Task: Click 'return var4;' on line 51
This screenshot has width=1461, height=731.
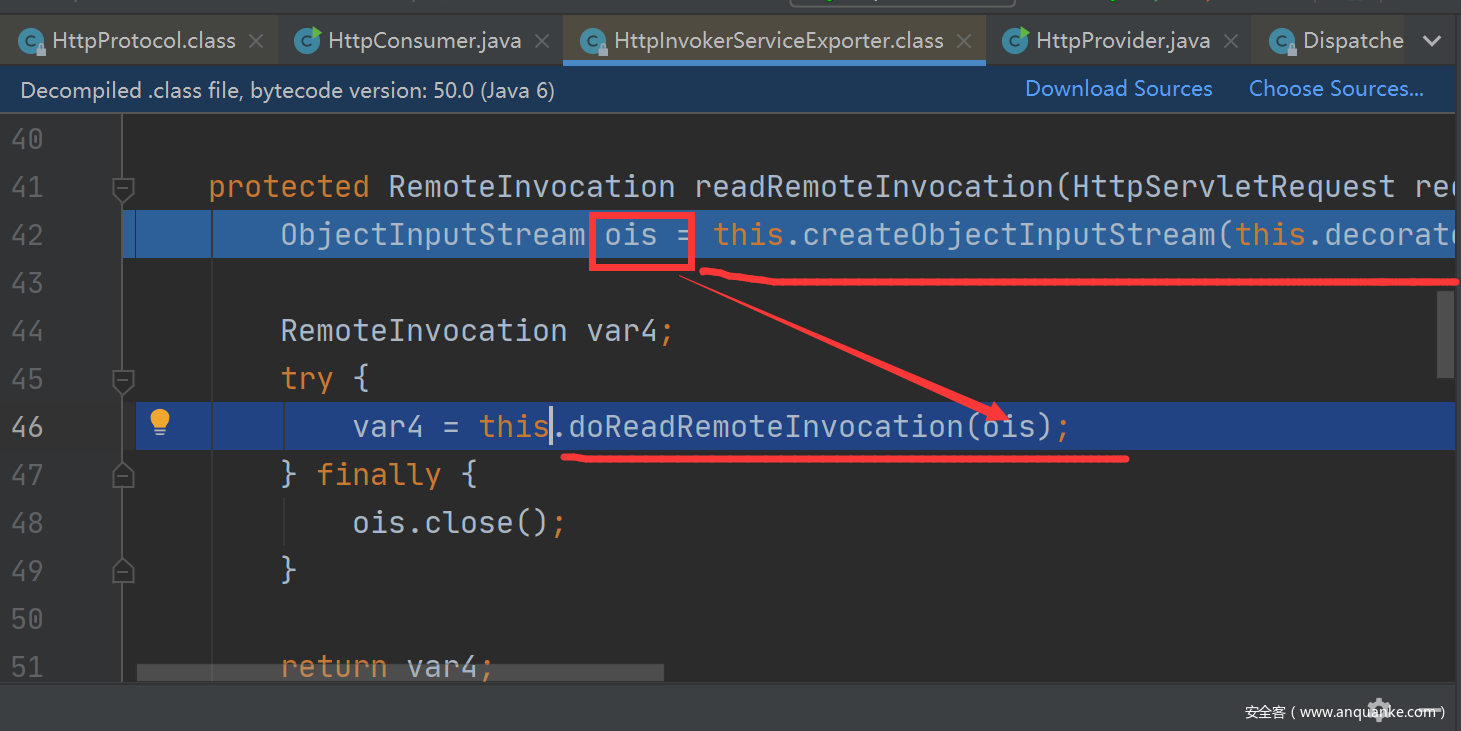Action: 387,667
